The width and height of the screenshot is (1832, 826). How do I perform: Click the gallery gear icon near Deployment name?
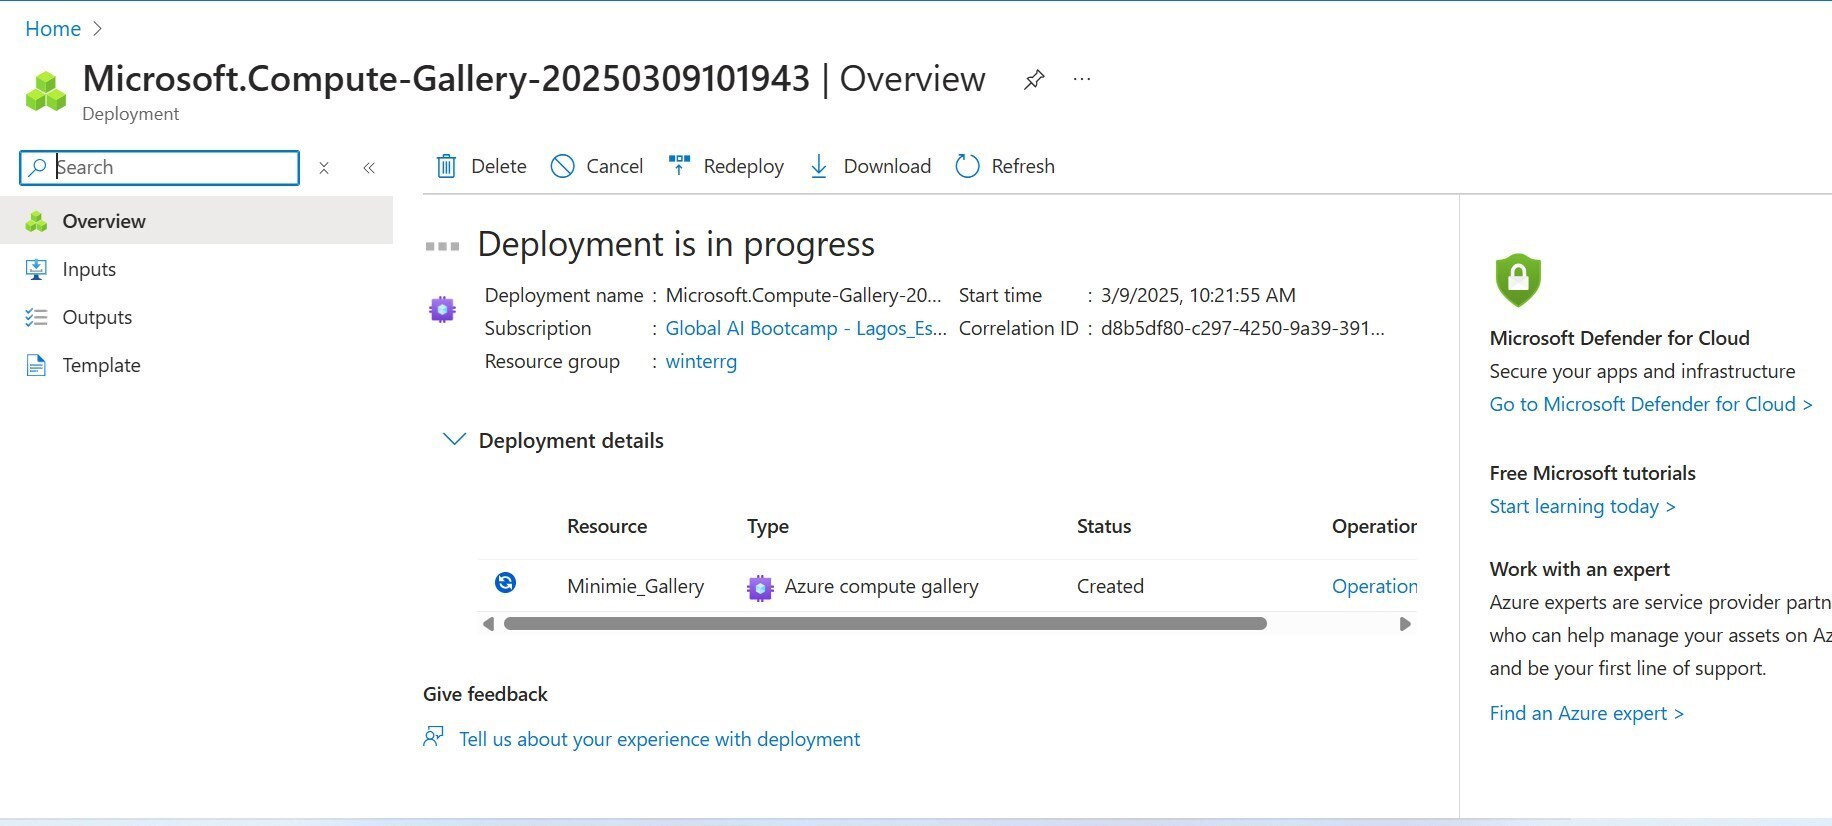pos(442,309)
